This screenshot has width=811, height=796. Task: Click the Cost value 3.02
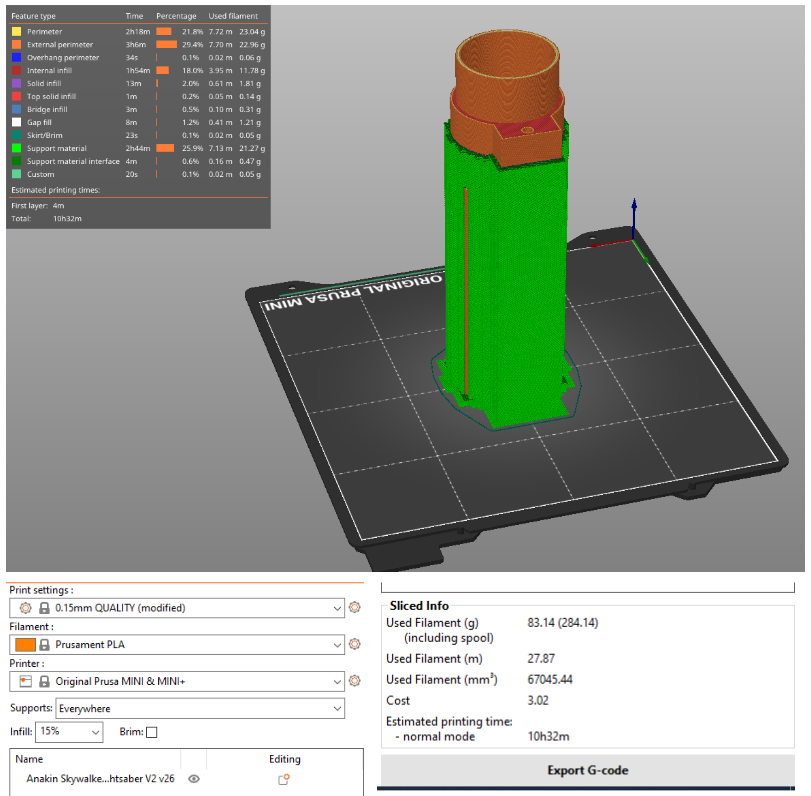pos(538,700)
